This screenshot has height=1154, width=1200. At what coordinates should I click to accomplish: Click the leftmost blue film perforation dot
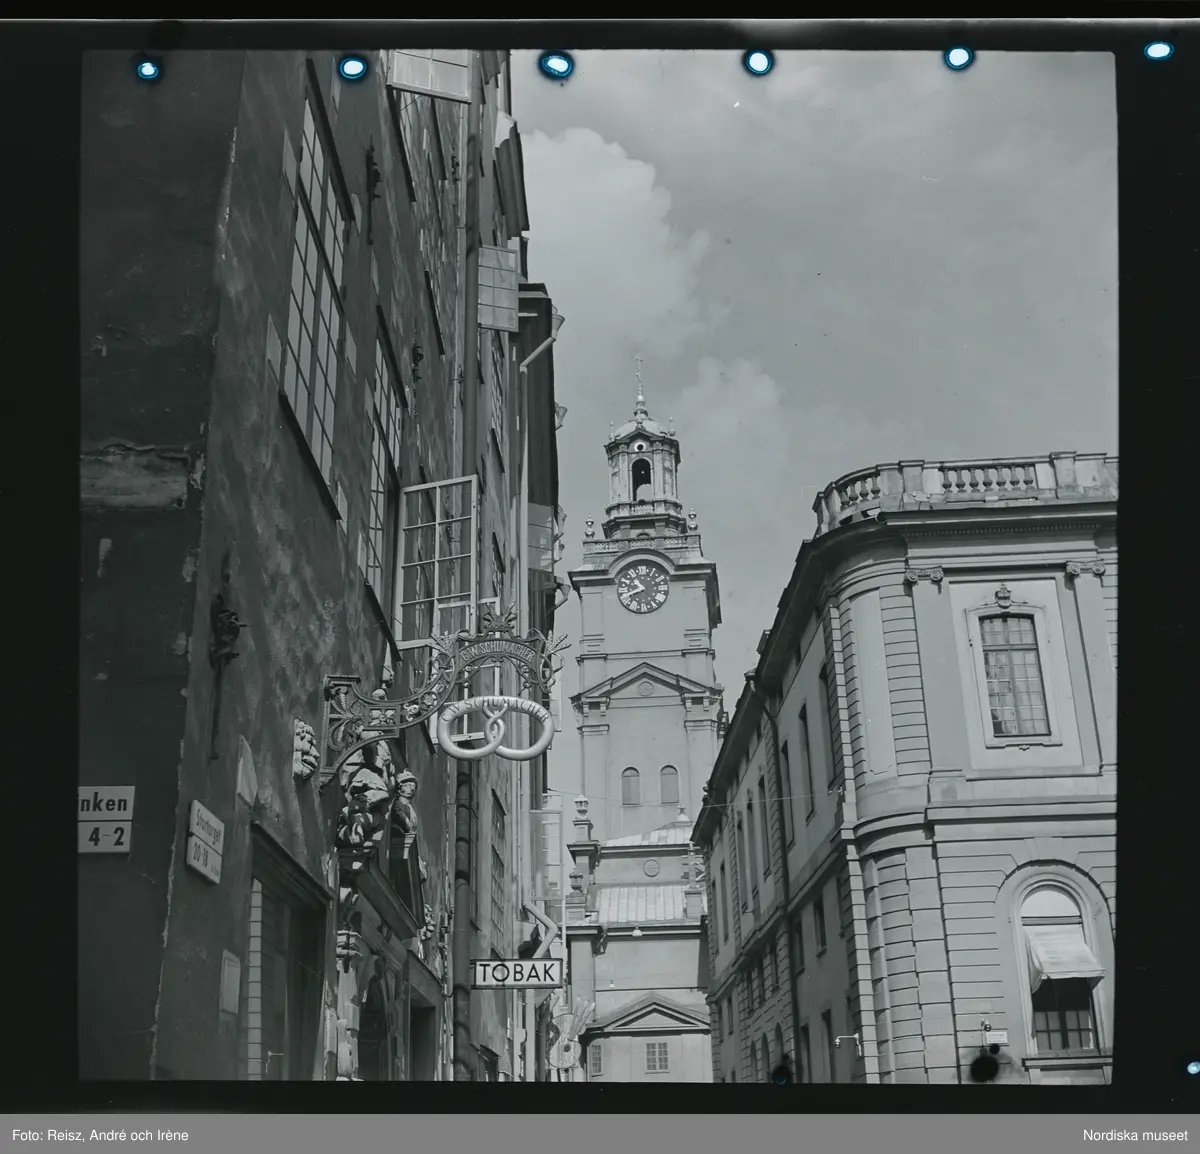[148, 69]
